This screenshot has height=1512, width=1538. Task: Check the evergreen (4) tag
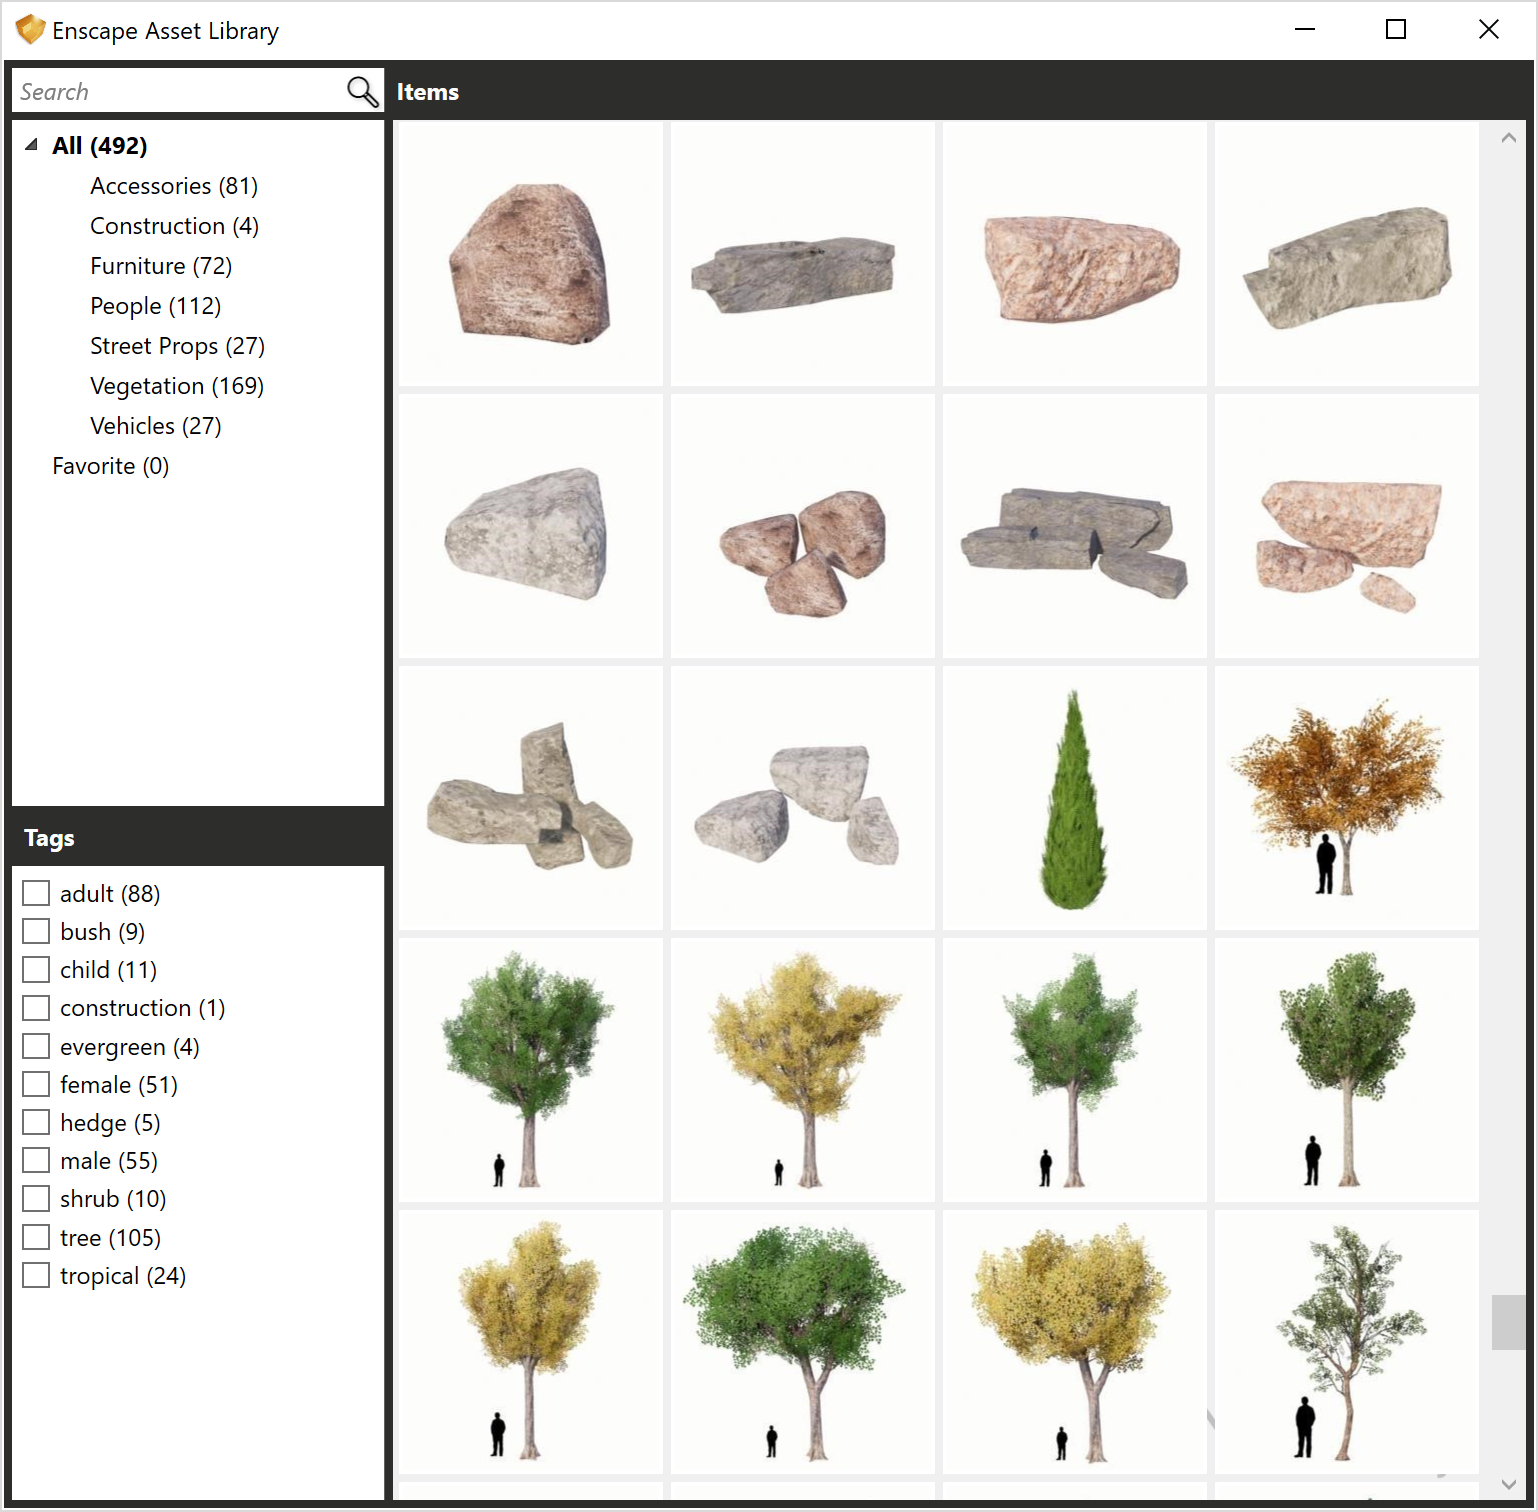point(36,1045)
